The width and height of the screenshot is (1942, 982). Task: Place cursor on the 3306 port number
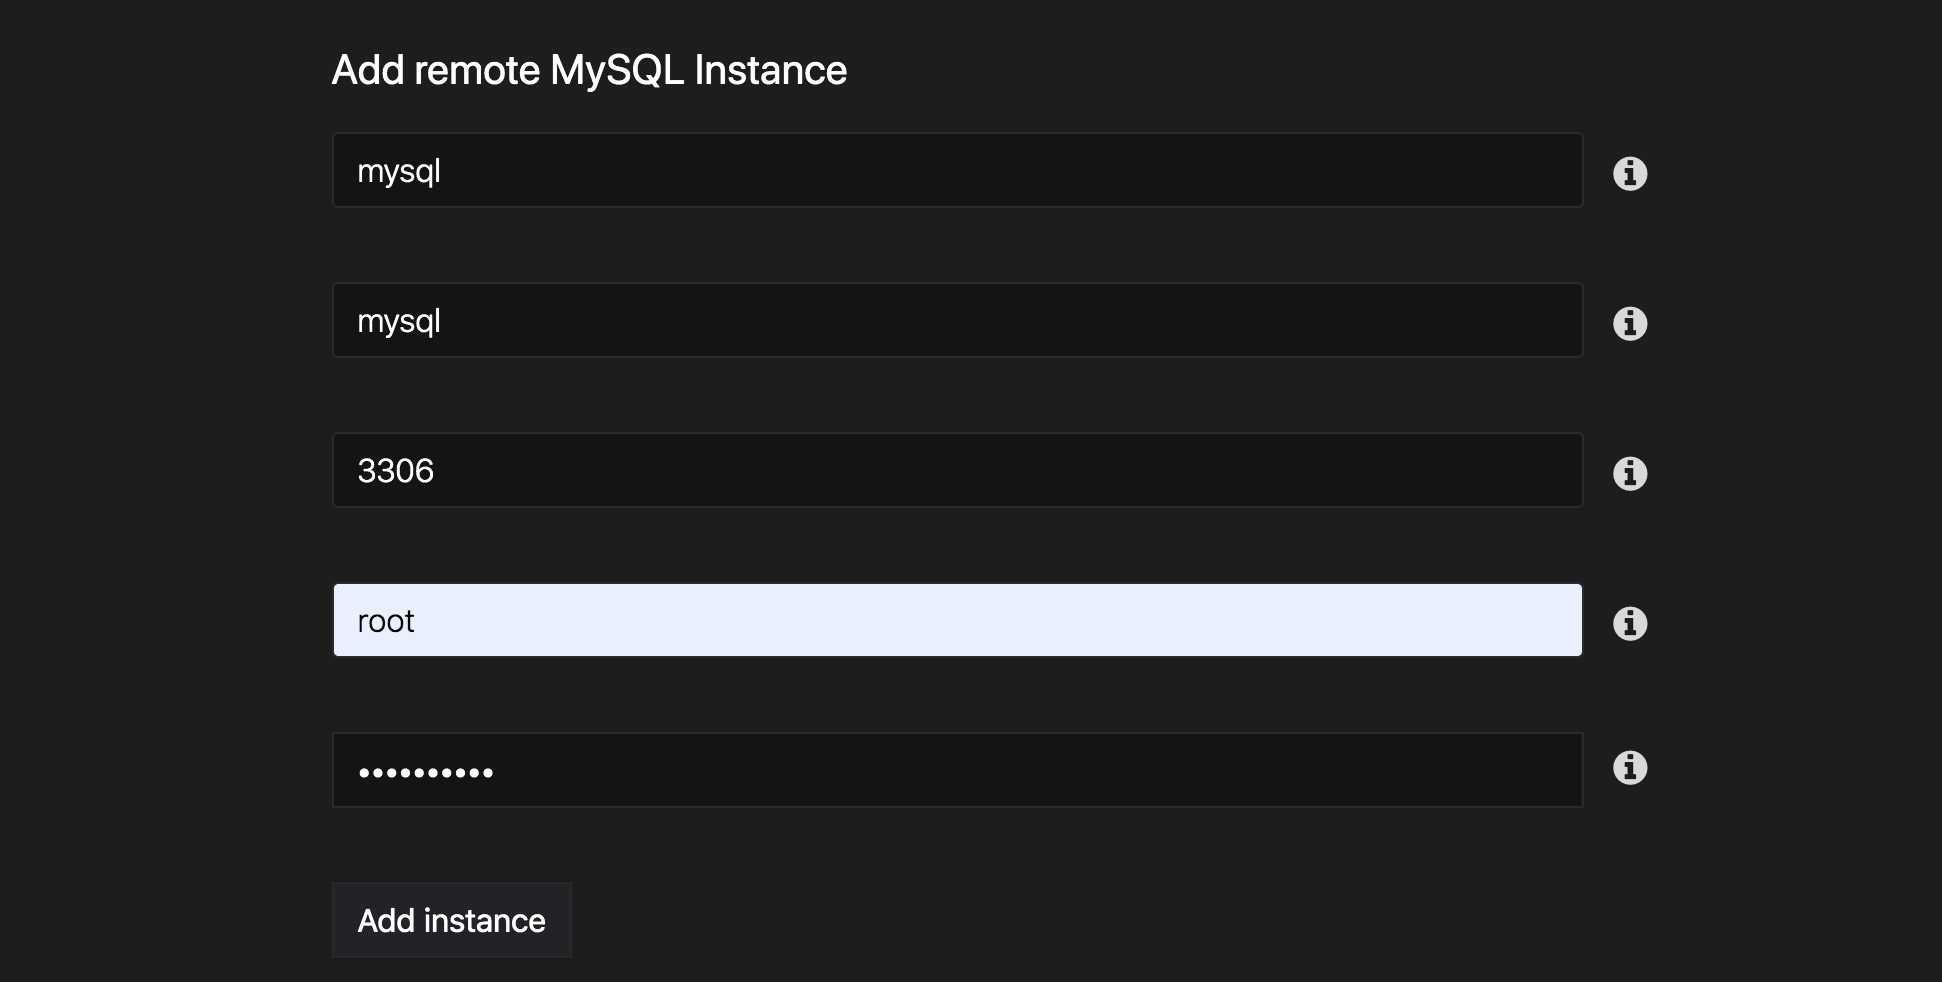tap(396, 471)
